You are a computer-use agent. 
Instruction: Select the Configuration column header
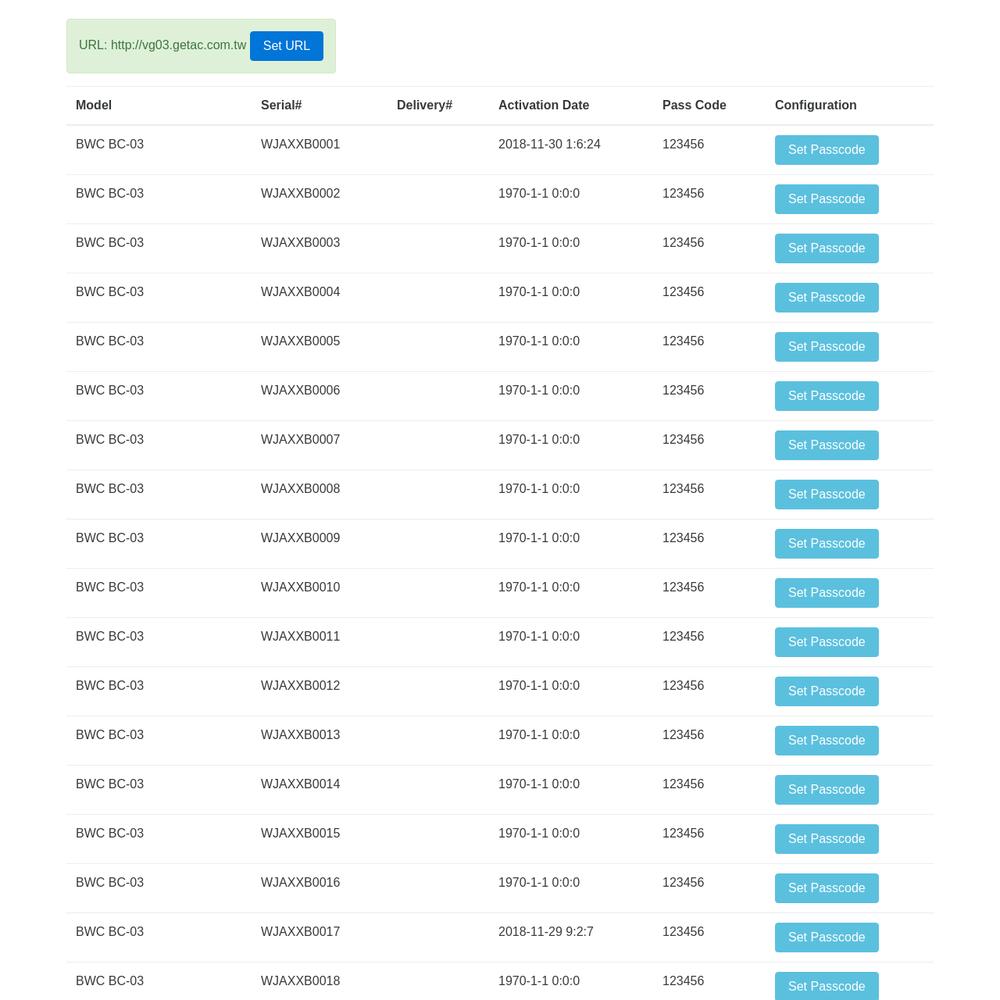point(816,105)
